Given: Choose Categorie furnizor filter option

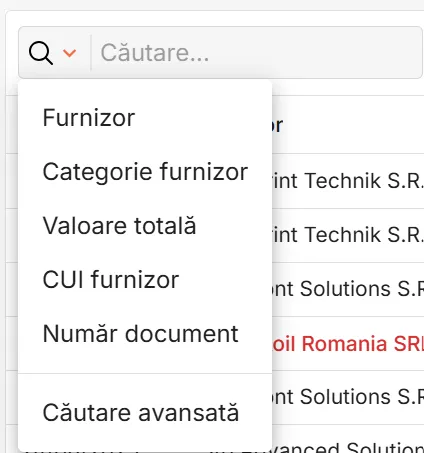Looking at the screenshot, I should 145,172.
